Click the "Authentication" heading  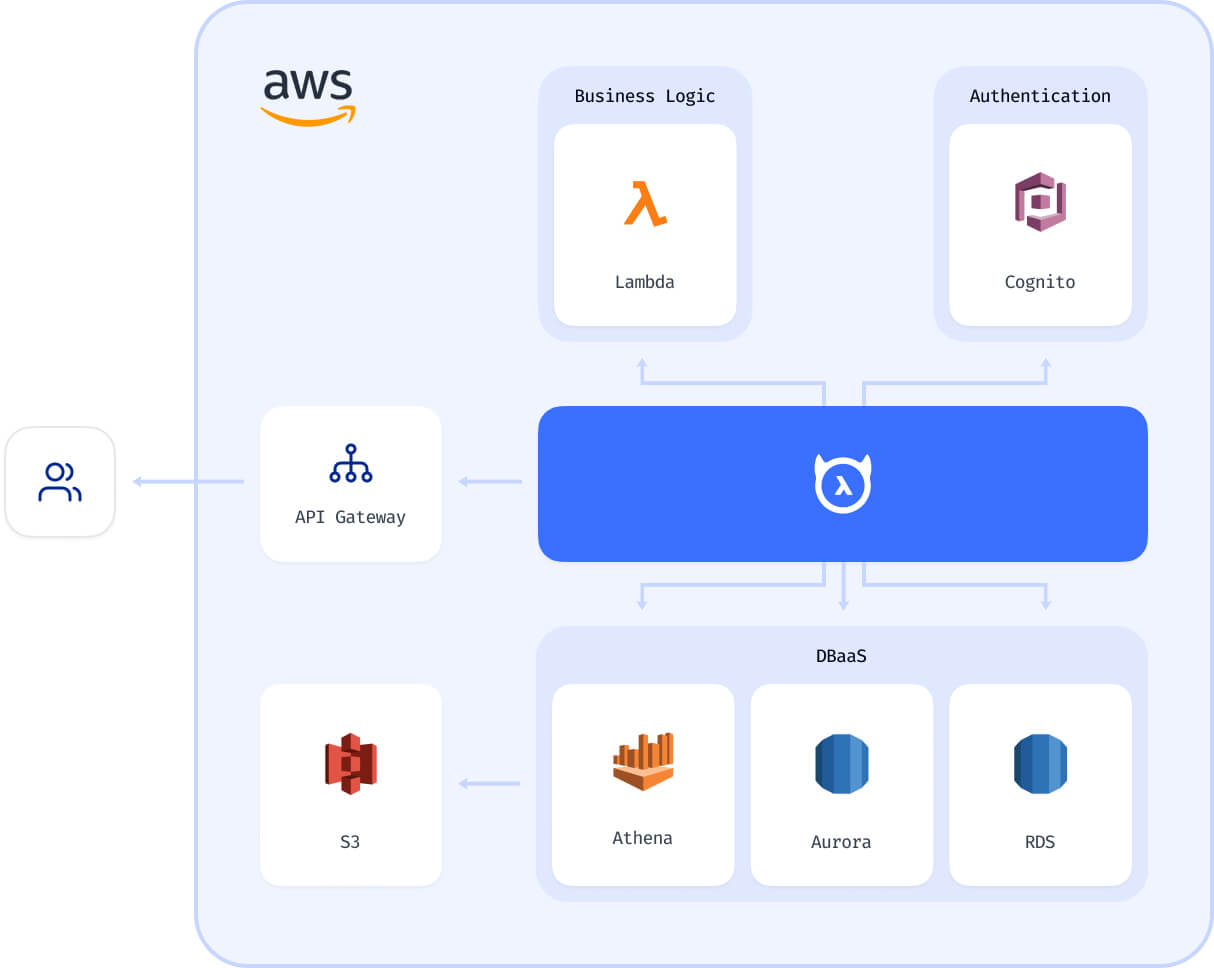click(1040, 96)
